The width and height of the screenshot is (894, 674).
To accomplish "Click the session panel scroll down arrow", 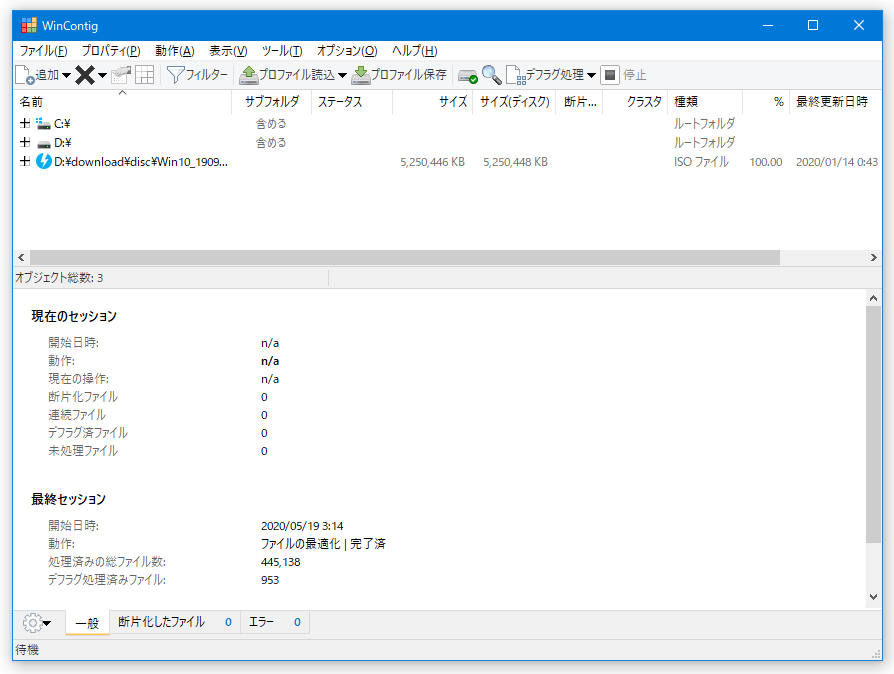I will coord(873,596).
